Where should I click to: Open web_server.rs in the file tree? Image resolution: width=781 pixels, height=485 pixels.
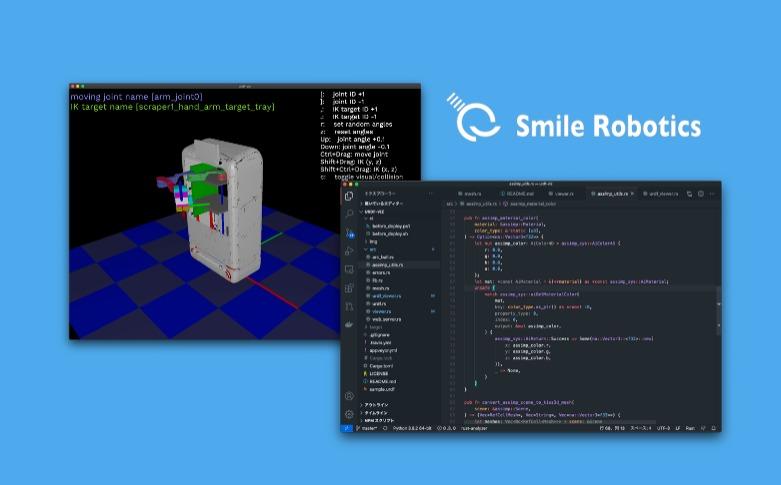click(x=386, y=319)
